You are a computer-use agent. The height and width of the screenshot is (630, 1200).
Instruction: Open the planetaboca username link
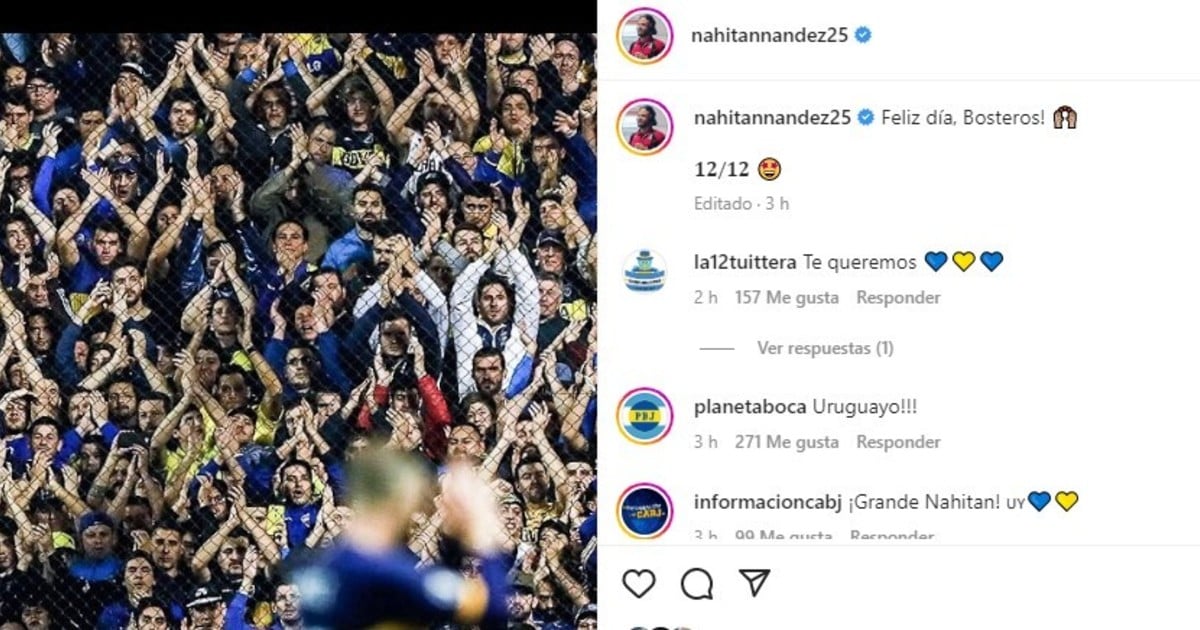click(748, 407)
